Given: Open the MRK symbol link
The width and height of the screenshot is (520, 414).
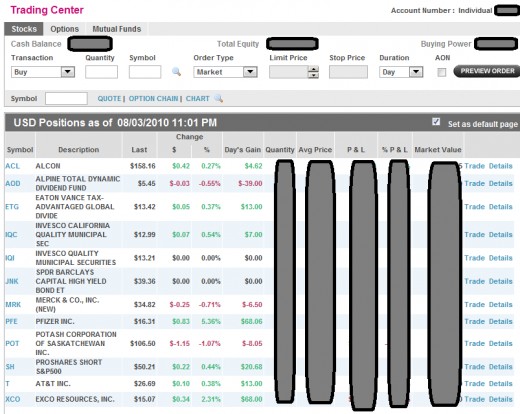Looking at the screenshot, I should point(13,305).
